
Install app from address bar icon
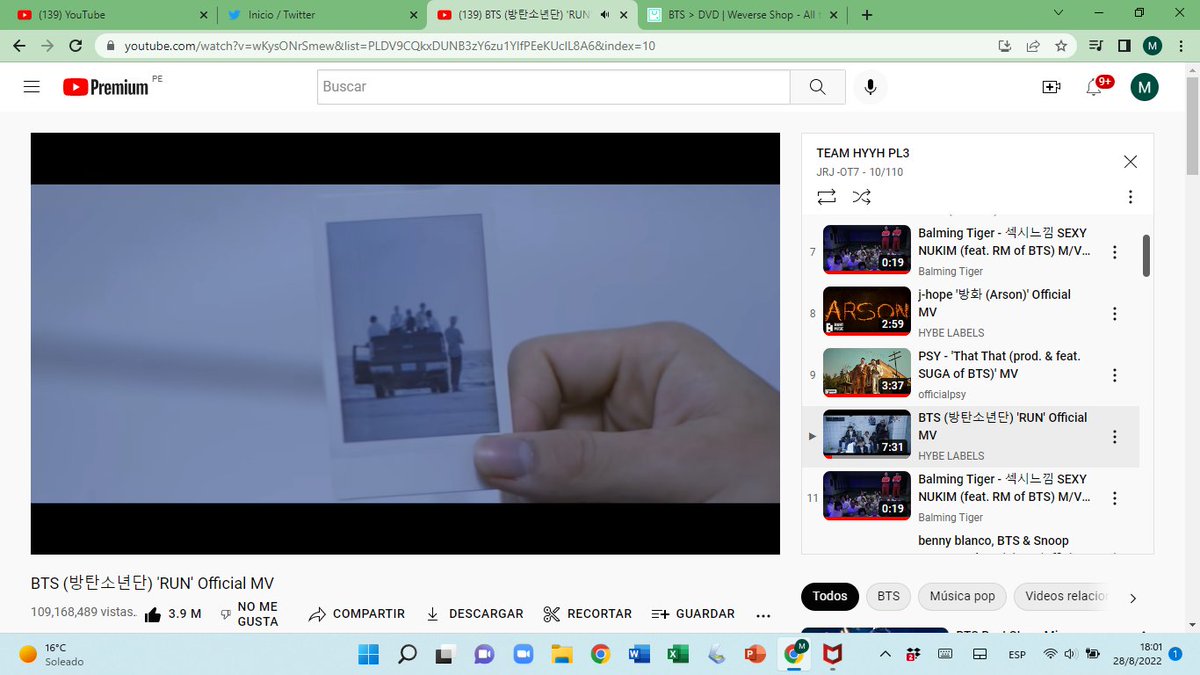pyautogui.click(x=1005, y=46)
